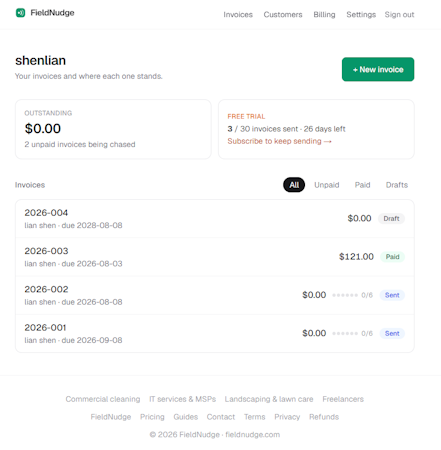This screenshot has height=450, width=441.
Task: Follow the Subscribe to keep sending link
Action: click(279, 141)
